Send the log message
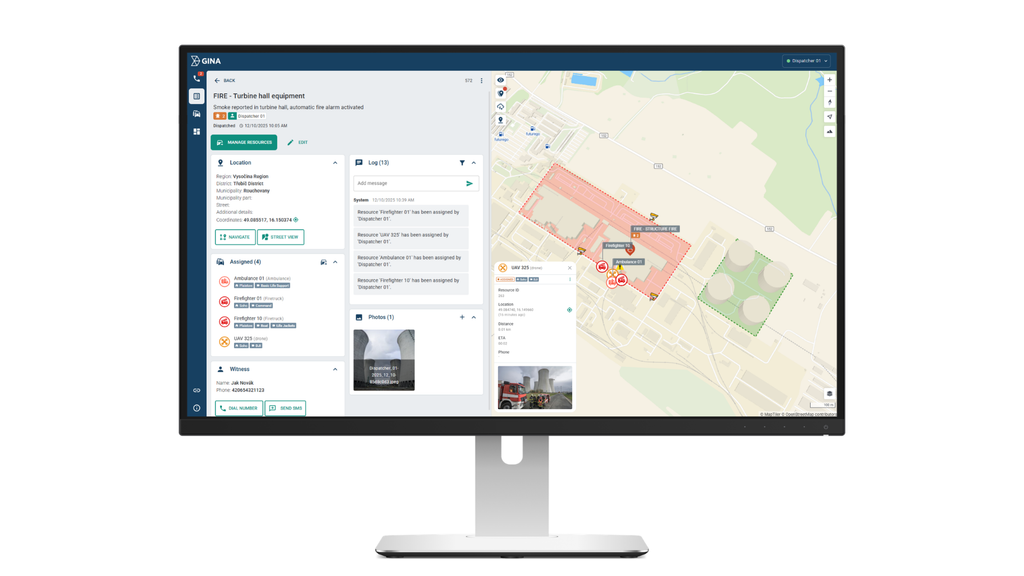 pos(469,184)
